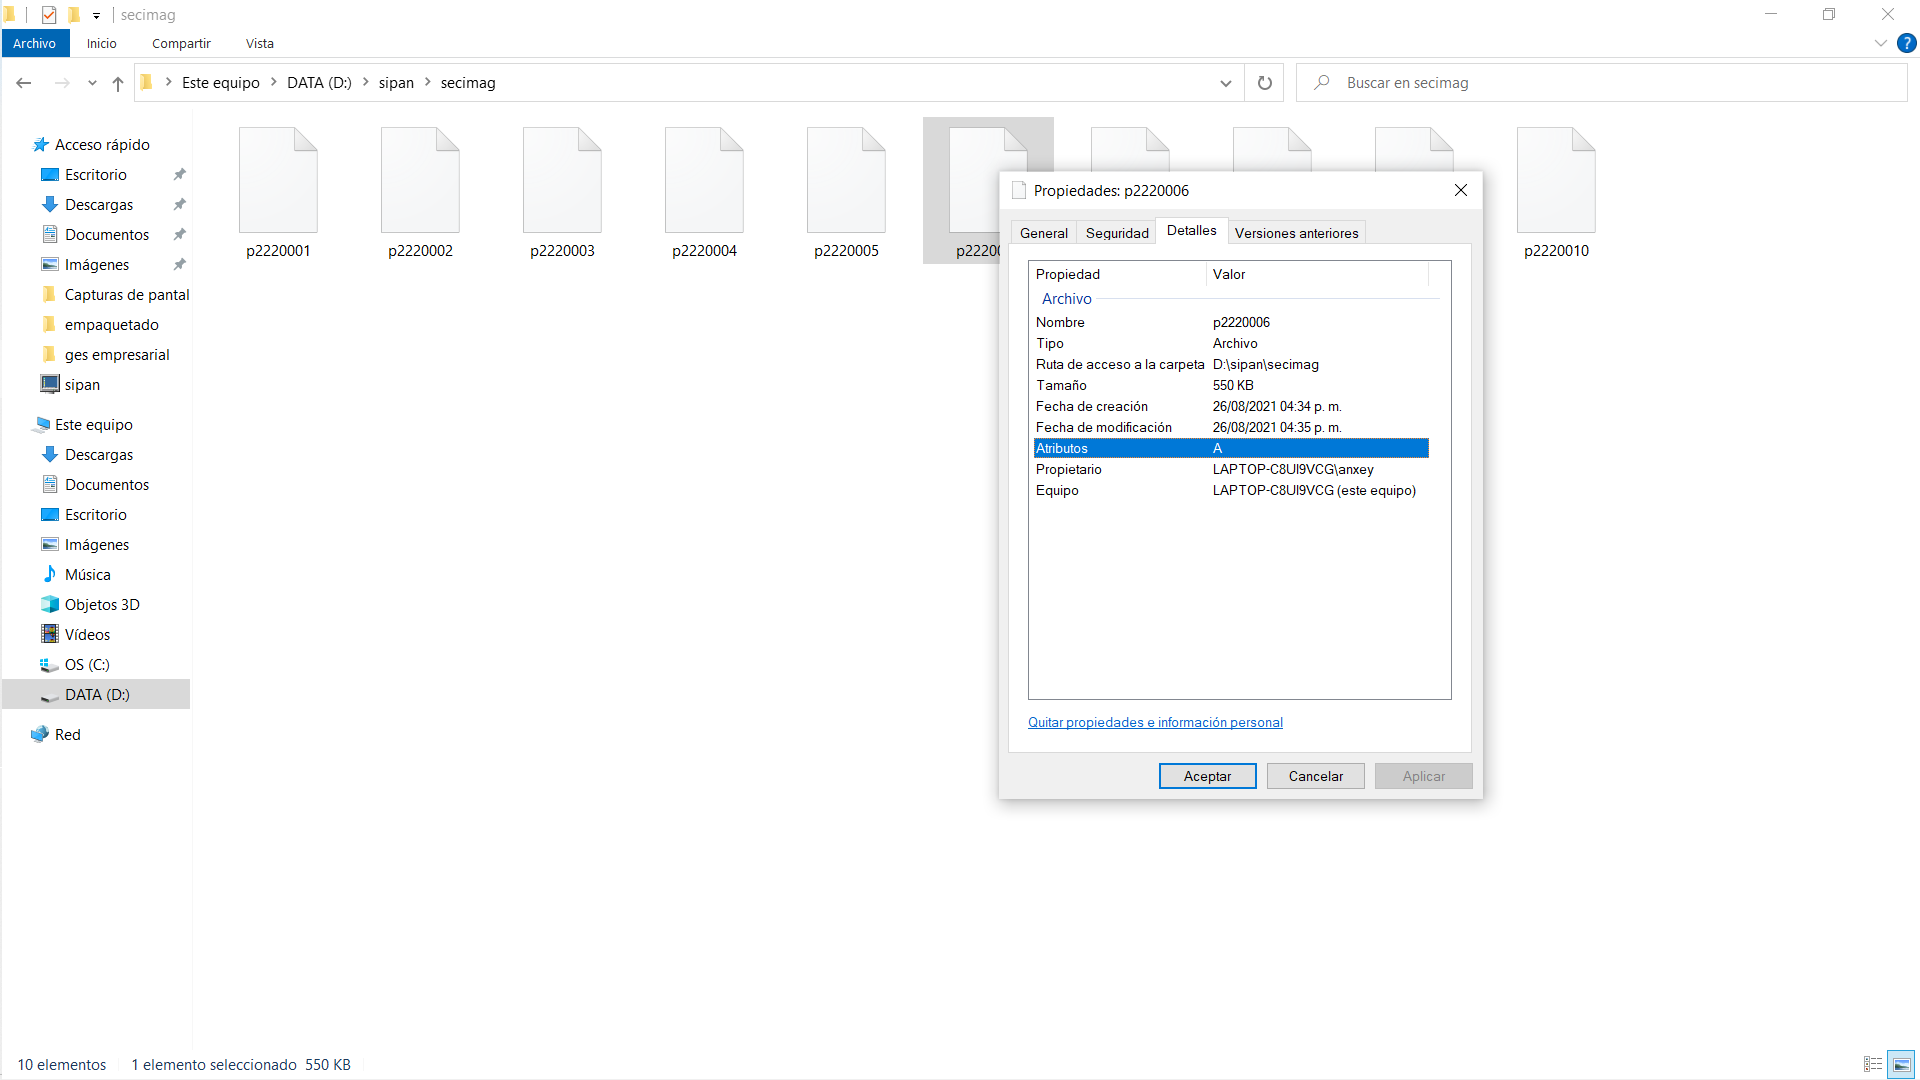Screen dimensions: 1920x1080
Task: Click Quitar propiedades e información personal link
Action: [x=1155, y=722]
